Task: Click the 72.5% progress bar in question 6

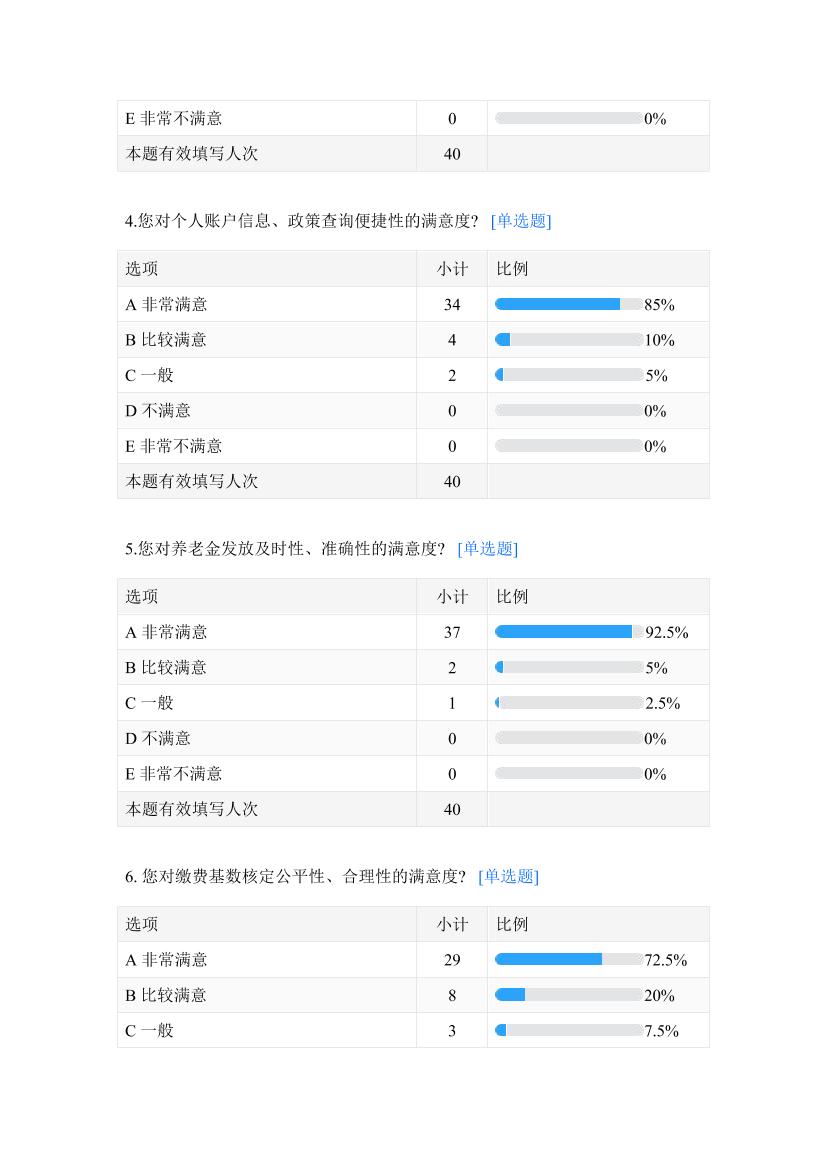Action: tap(568, 960)
